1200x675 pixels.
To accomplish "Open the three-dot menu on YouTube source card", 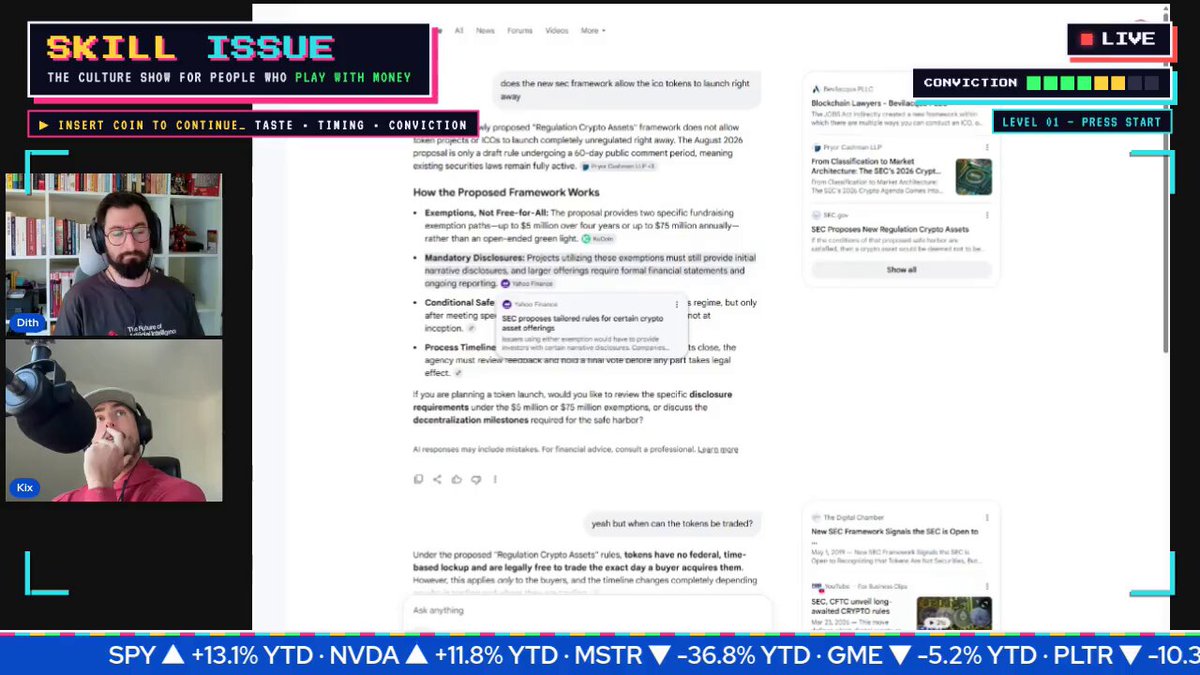I will (x=987, y=586).
